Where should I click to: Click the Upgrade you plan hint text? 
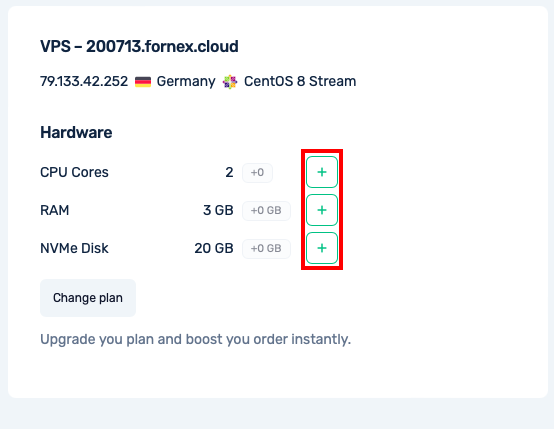pyautogui.click(x=195, y=339)
